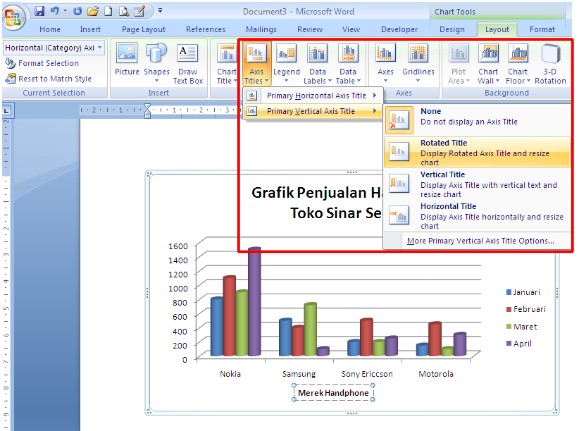Click April legend entry
The width and height of the screenshot is (579, 431).
coord(519,343)
